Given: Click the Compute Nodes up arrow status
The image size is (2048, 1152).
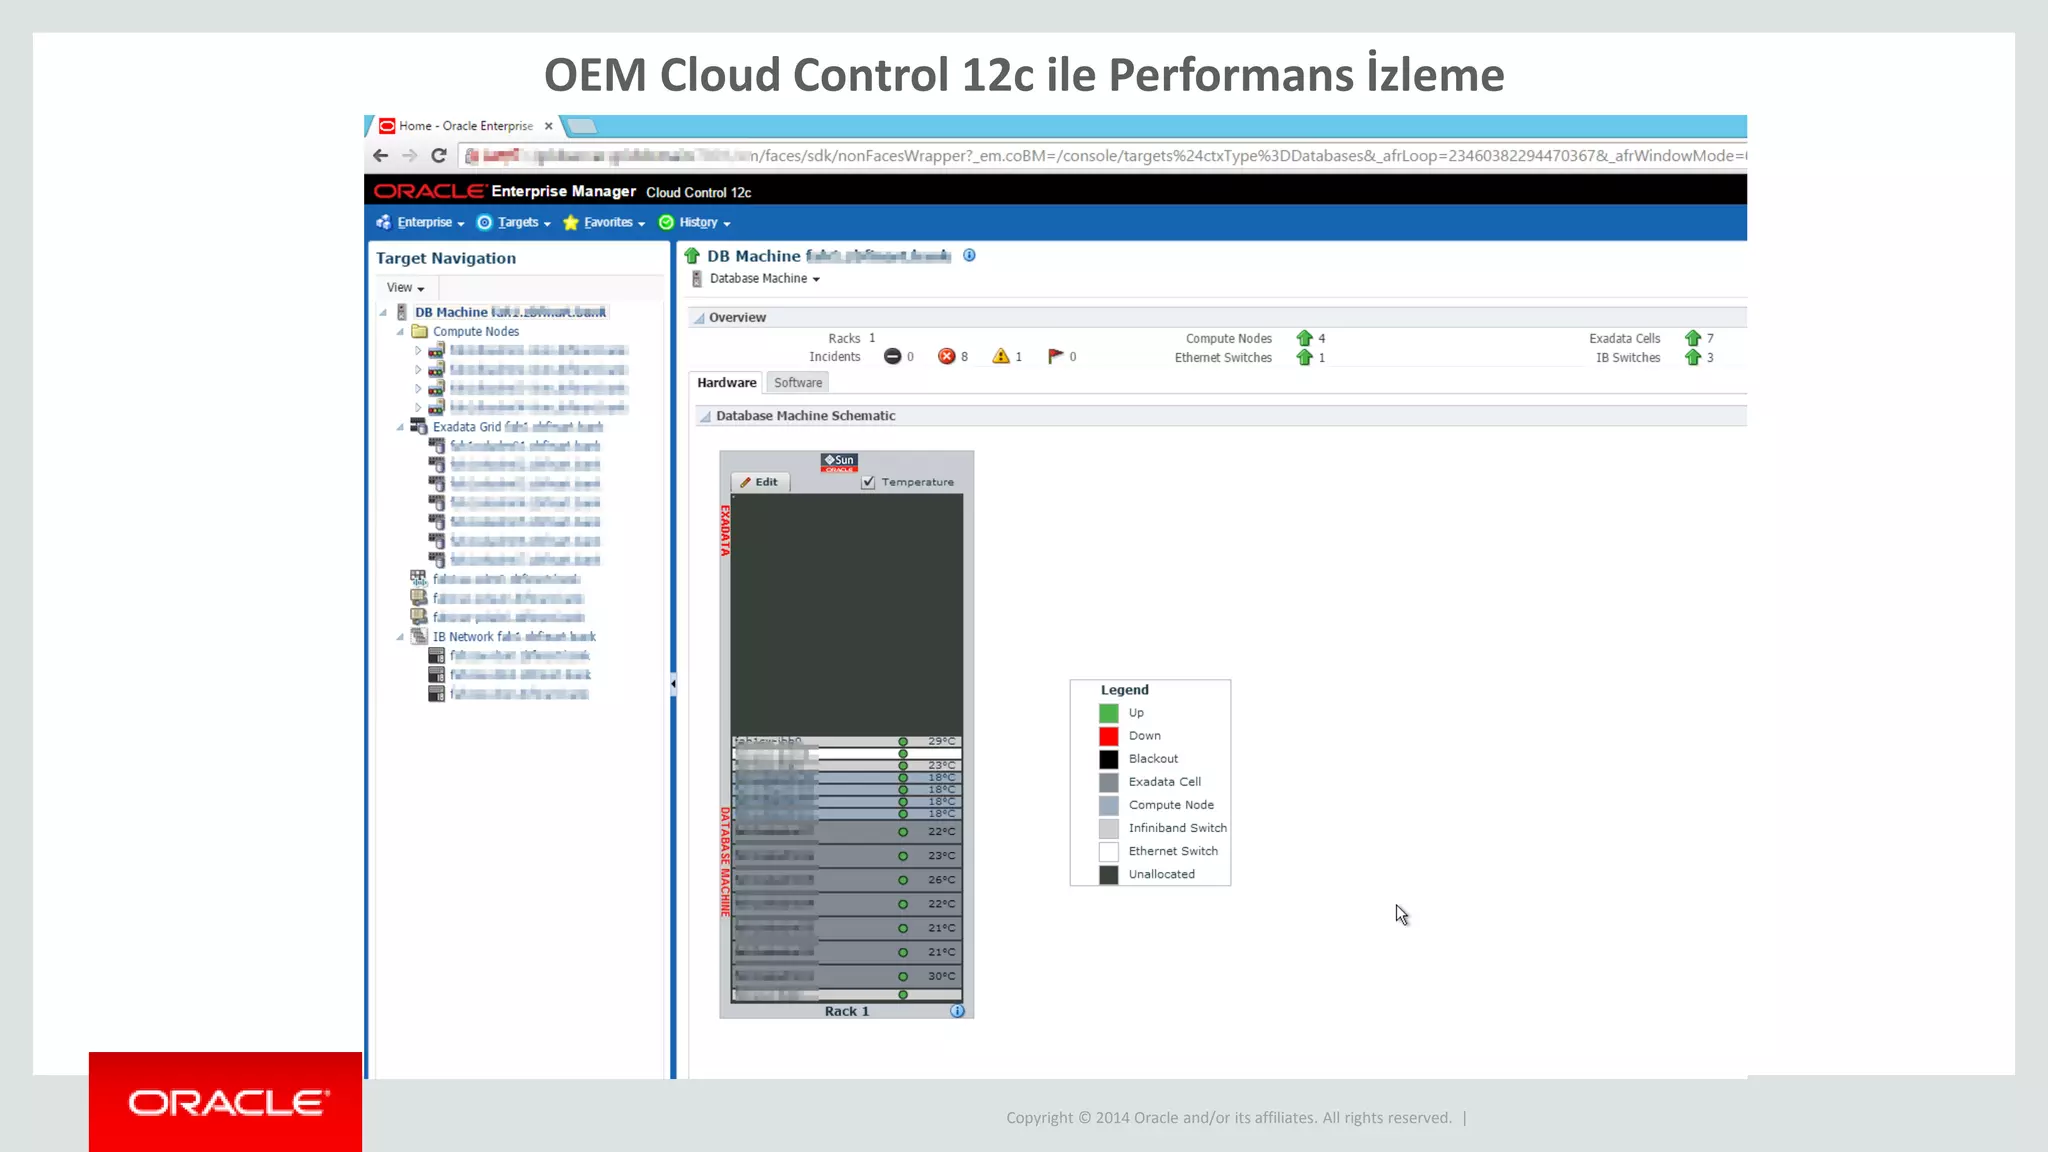Looking at the screenshot, I should pyautogui.click(x=1304, y=338).
